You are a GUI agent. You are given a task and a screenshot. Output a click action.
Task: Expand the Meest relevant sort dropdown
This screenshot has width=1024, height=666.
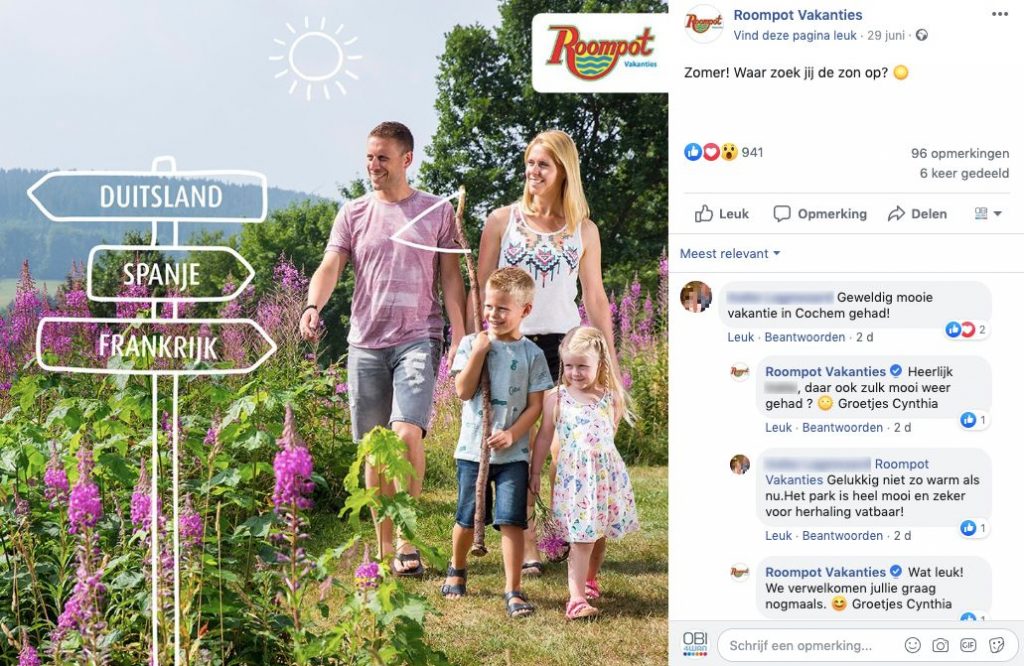730,253
